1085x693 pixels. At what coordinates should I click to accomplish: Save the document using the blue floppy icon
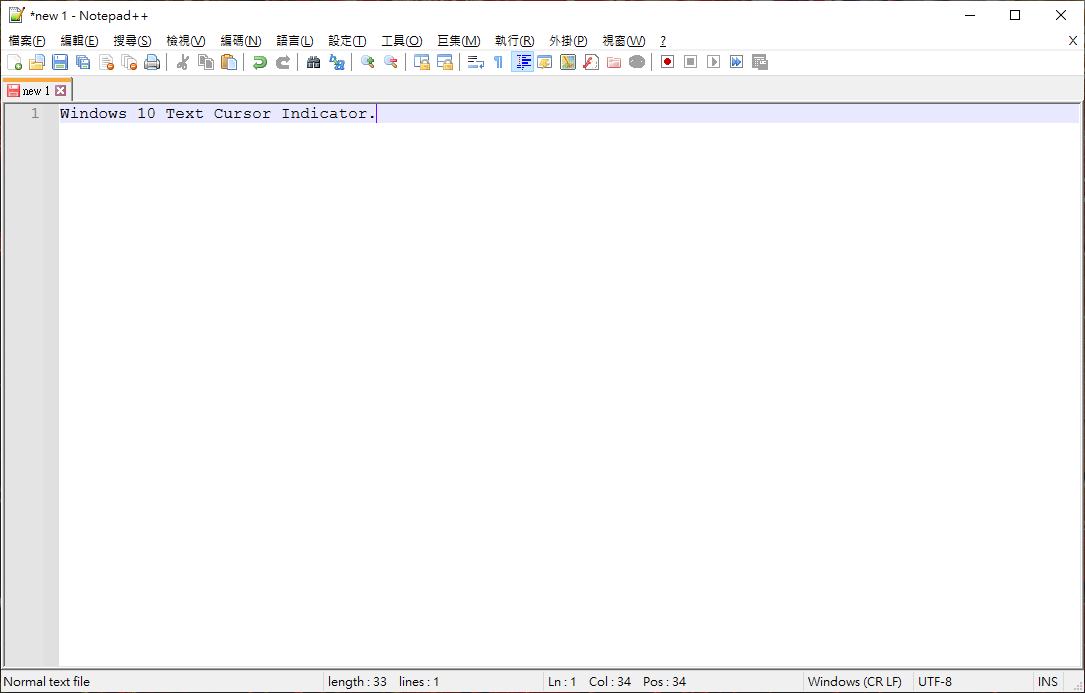[x=60, y=62]
